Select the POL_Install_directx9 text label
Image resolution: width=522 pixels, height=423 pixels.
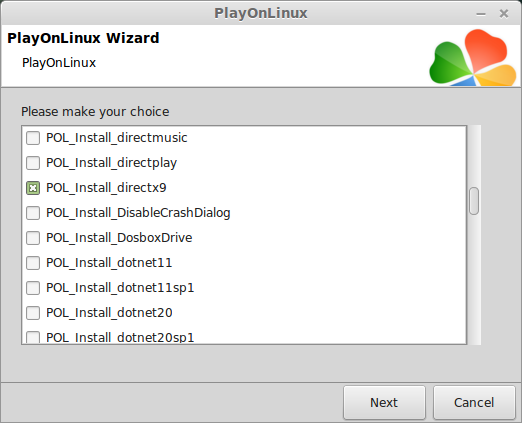coord(106,188)
